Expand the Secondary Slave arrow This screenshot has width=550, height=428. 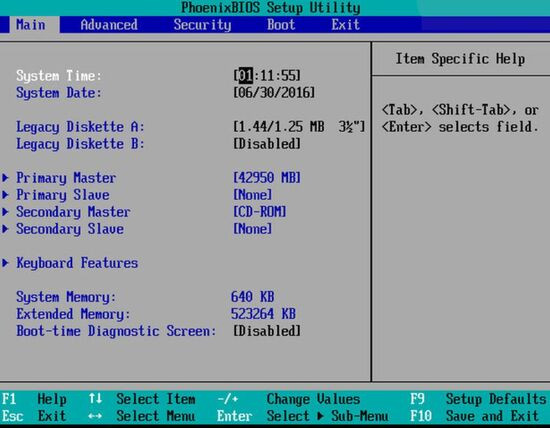click(5, 229)
